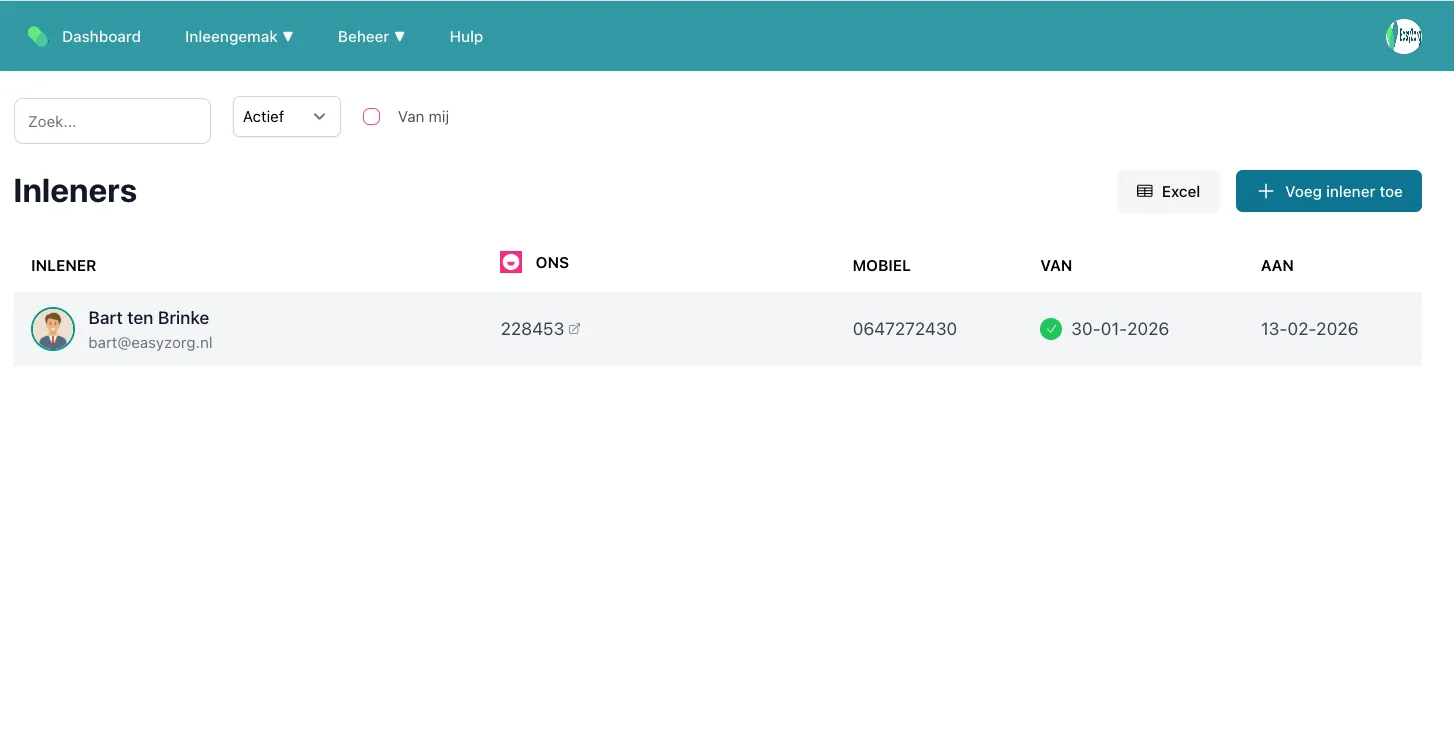Click the Van date 30-01-2026
1454x735 pixels.
click(1120, 329)
